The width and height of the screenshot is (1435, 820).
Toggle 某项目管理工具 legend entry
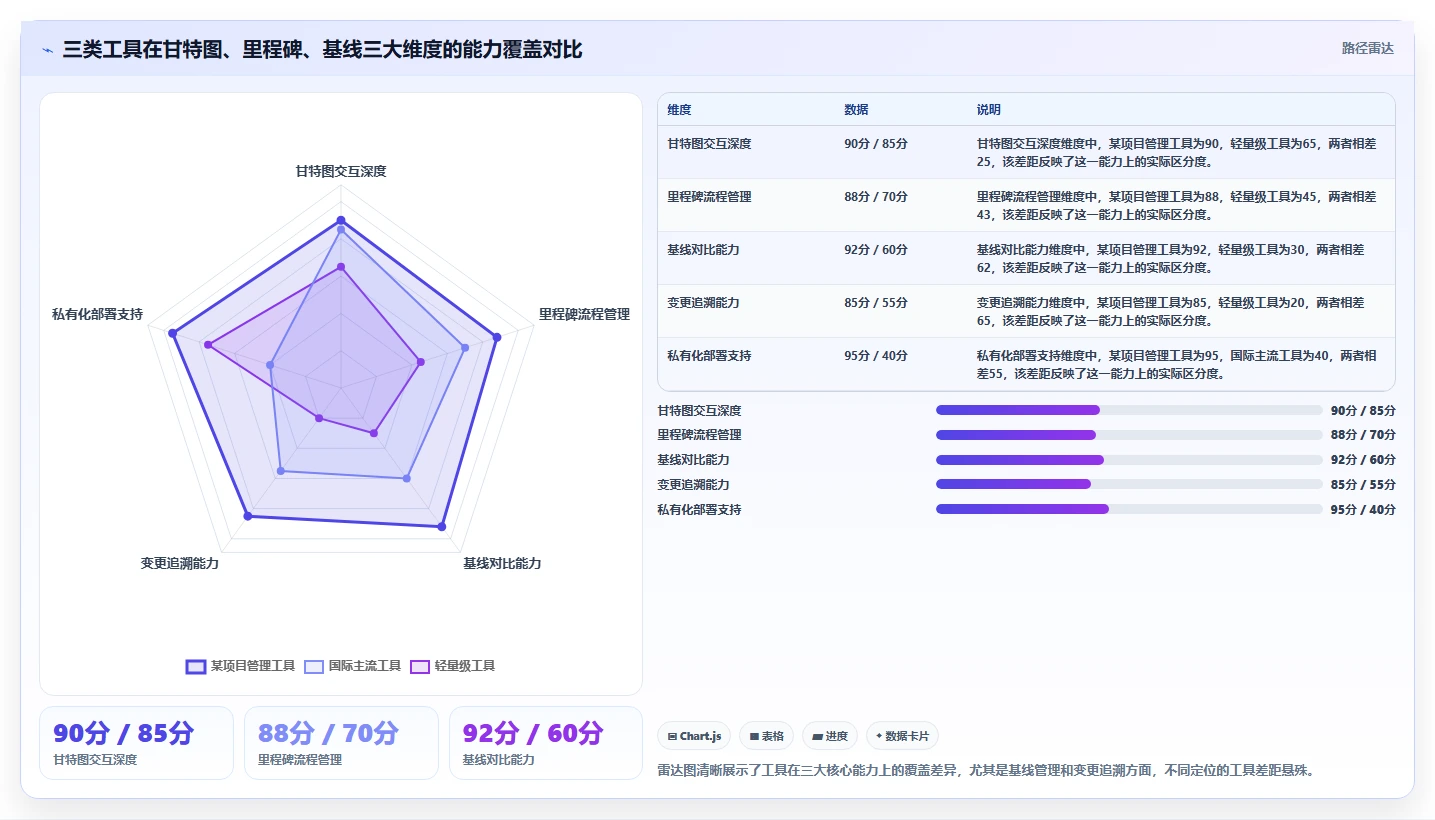tap(241, 666)
